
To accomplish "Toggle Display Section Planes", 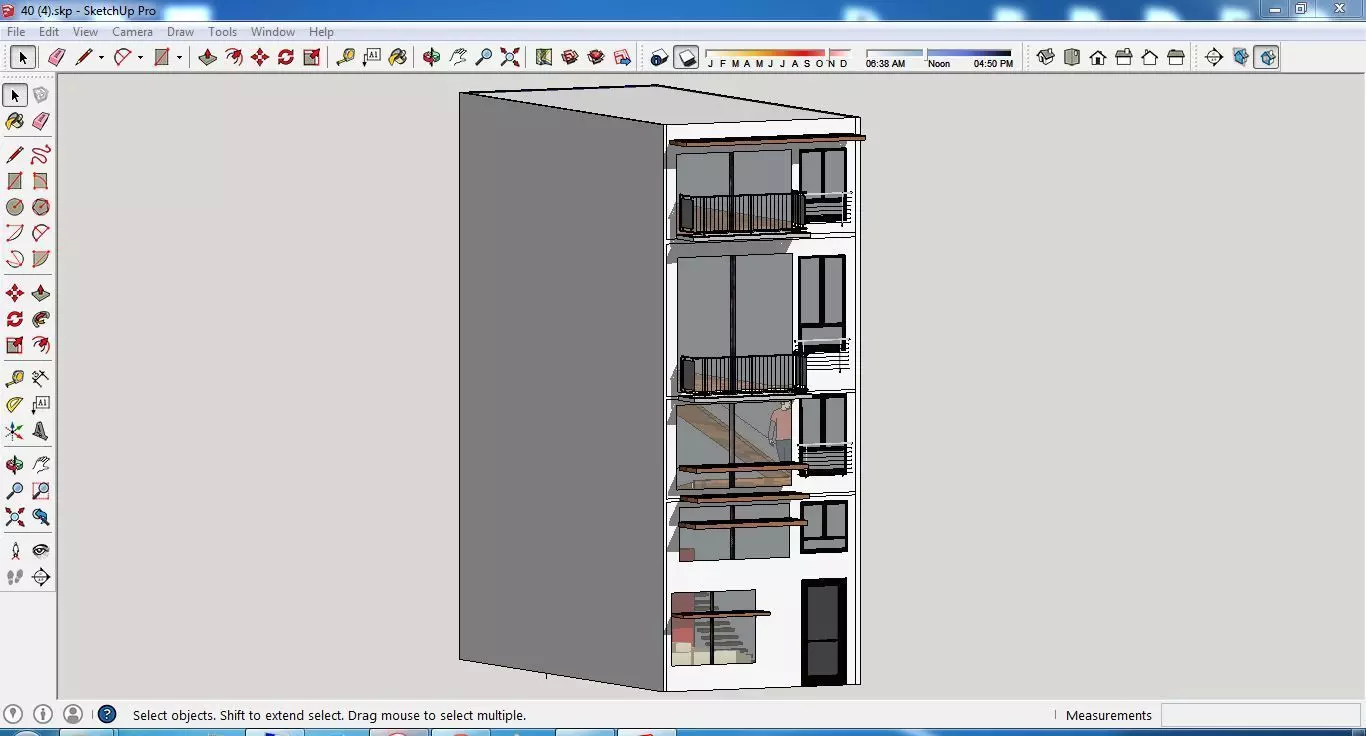I will tap(1241, 57).
